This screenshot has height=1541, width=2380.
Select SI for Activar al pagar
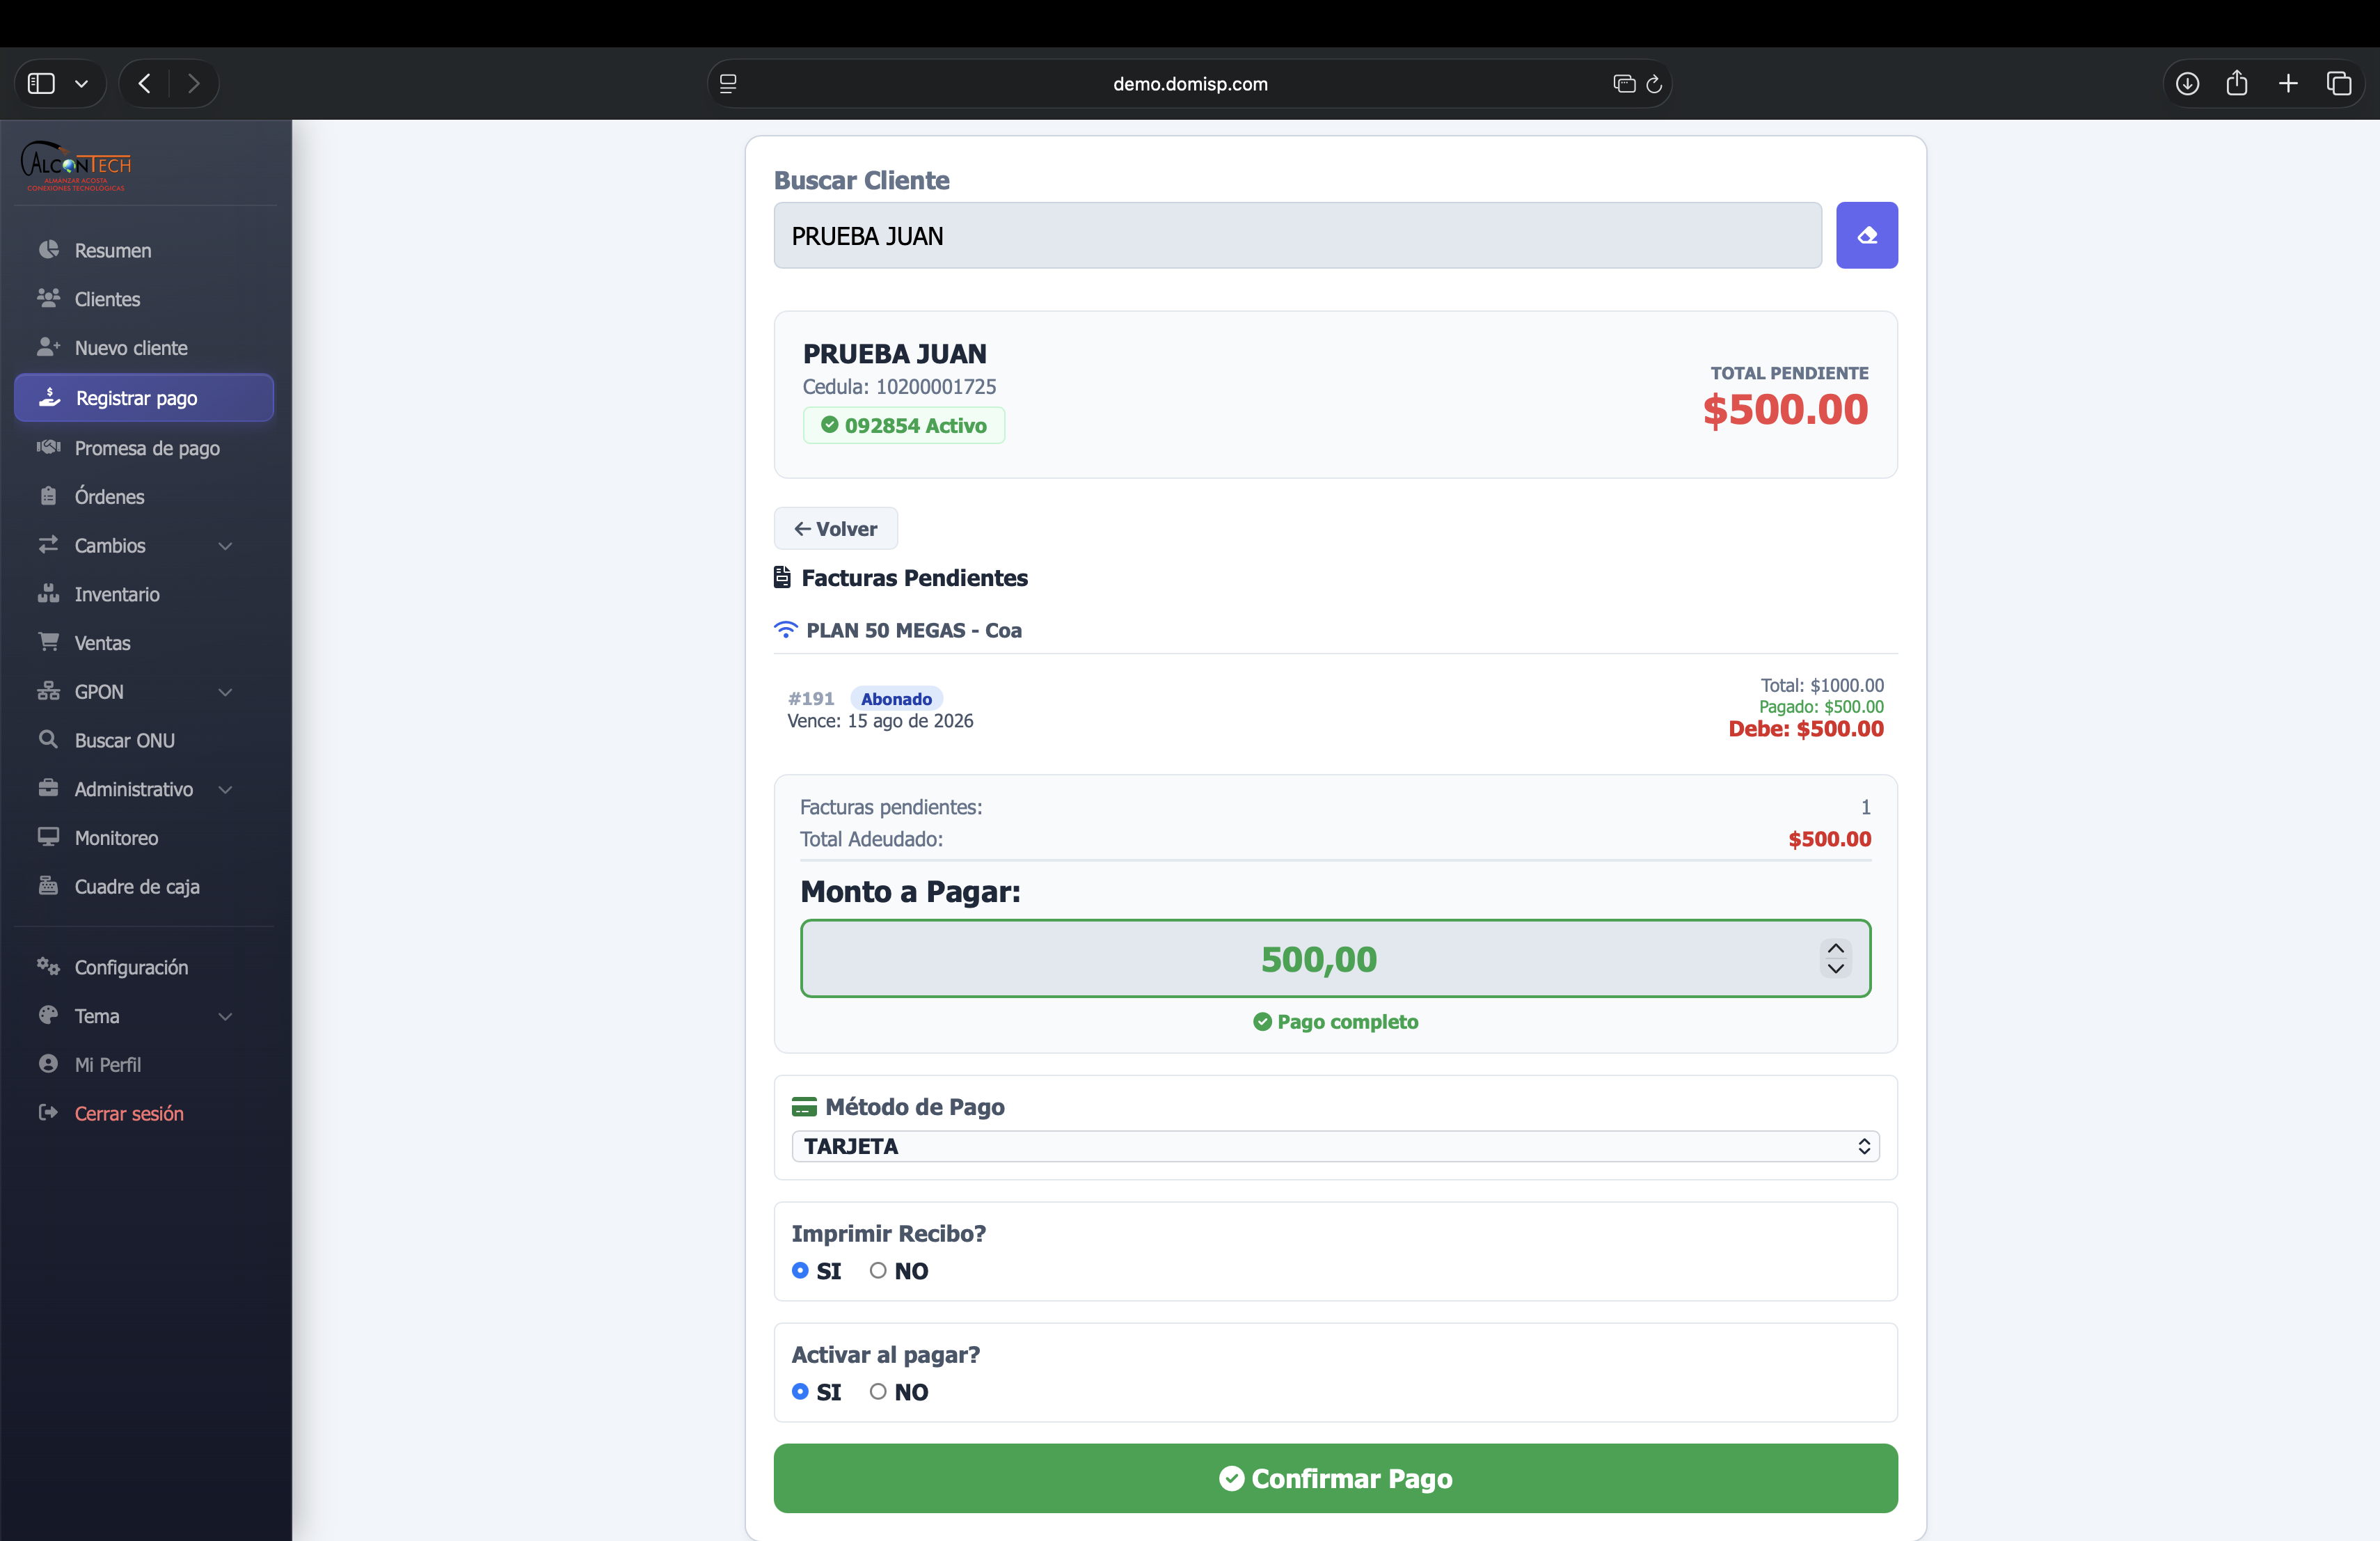pyautogui.click(x=800, y=1391)
